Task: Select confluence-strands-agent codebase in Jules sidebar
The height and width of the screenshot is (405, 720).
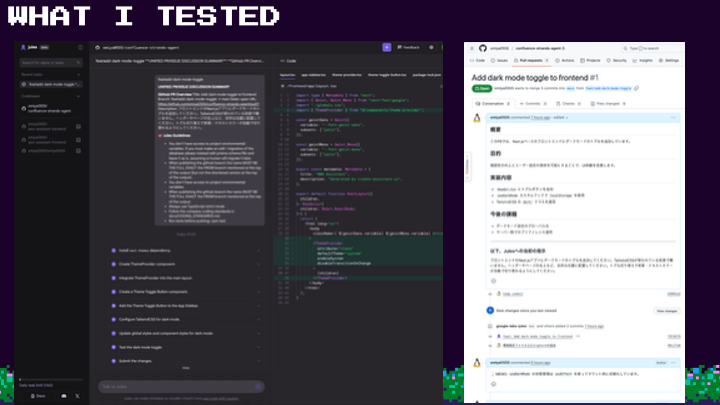Action: (51, 108)
